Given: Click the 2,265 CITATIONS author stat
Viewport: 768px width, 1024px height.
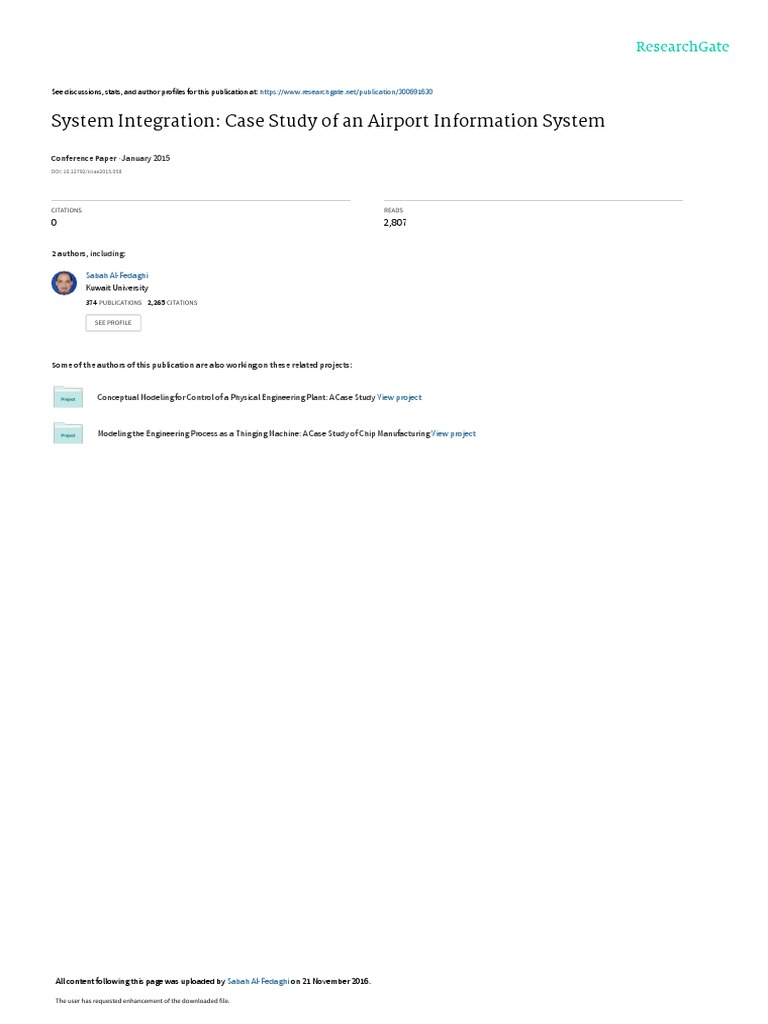Looking at the screenshot, I should coord(172,303).
